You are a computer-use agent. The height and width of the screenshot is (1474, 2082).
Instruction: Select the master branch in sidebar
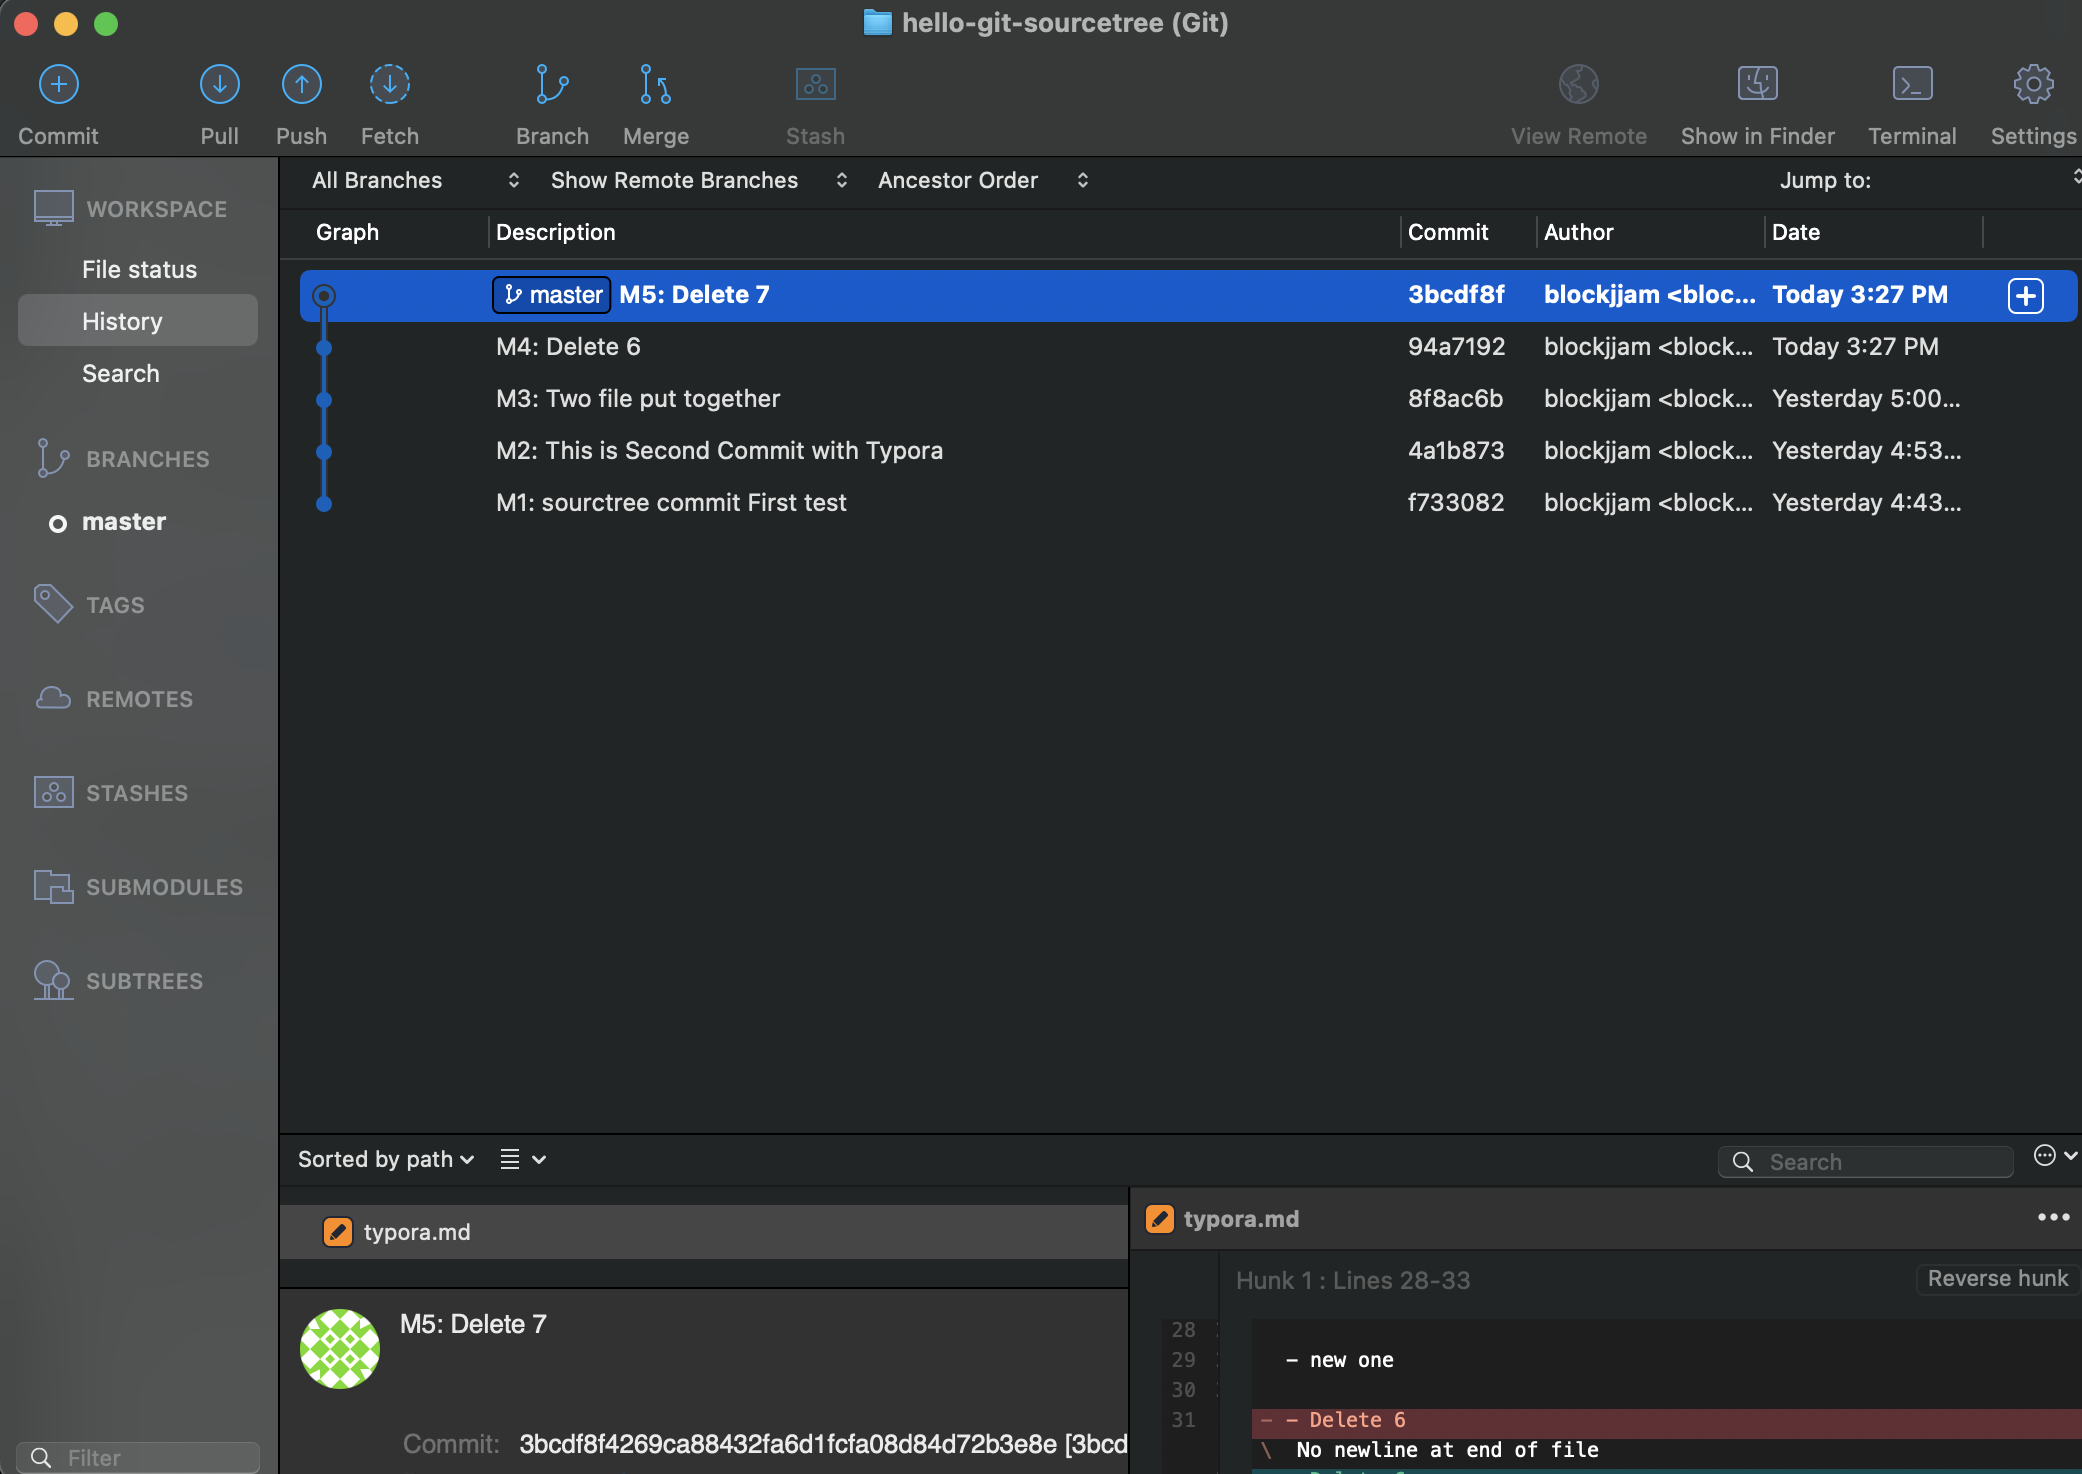point(124,522)
